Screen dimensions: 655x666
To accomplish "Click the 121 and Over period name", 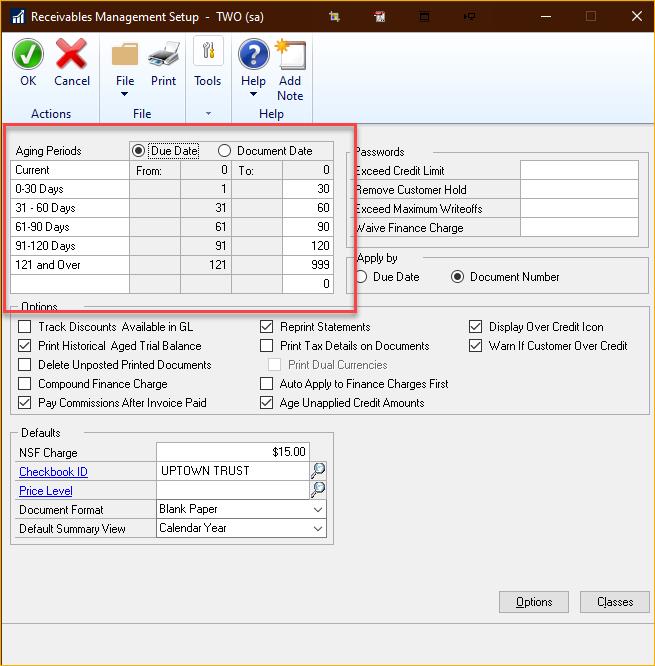I will (70, 265).
